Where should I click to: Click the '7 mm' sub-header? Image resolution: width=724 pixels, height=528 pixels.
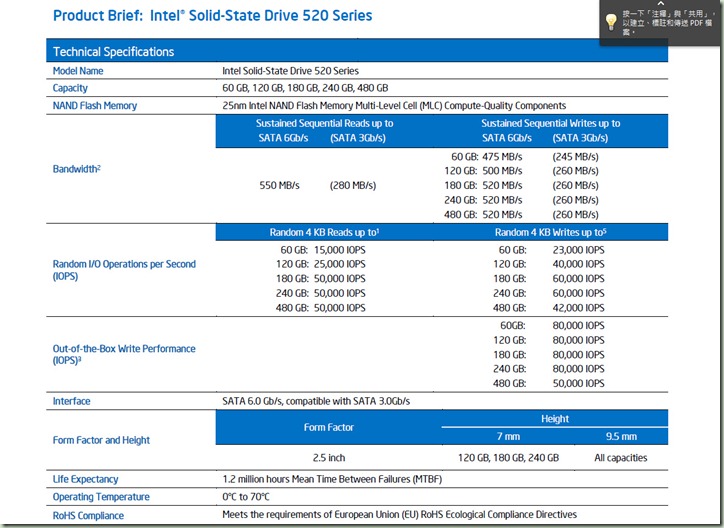pyautogui.click(x=508, y=437)
